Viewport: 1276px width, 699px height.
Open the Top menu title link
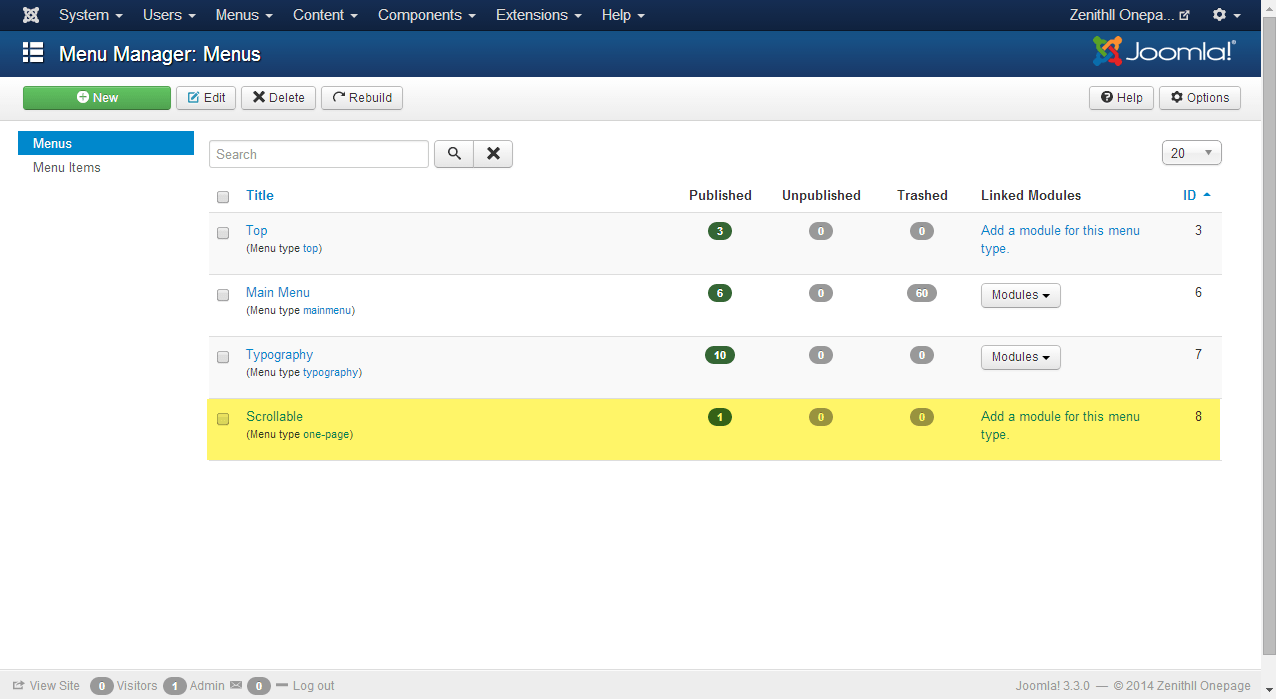point(257,230)
